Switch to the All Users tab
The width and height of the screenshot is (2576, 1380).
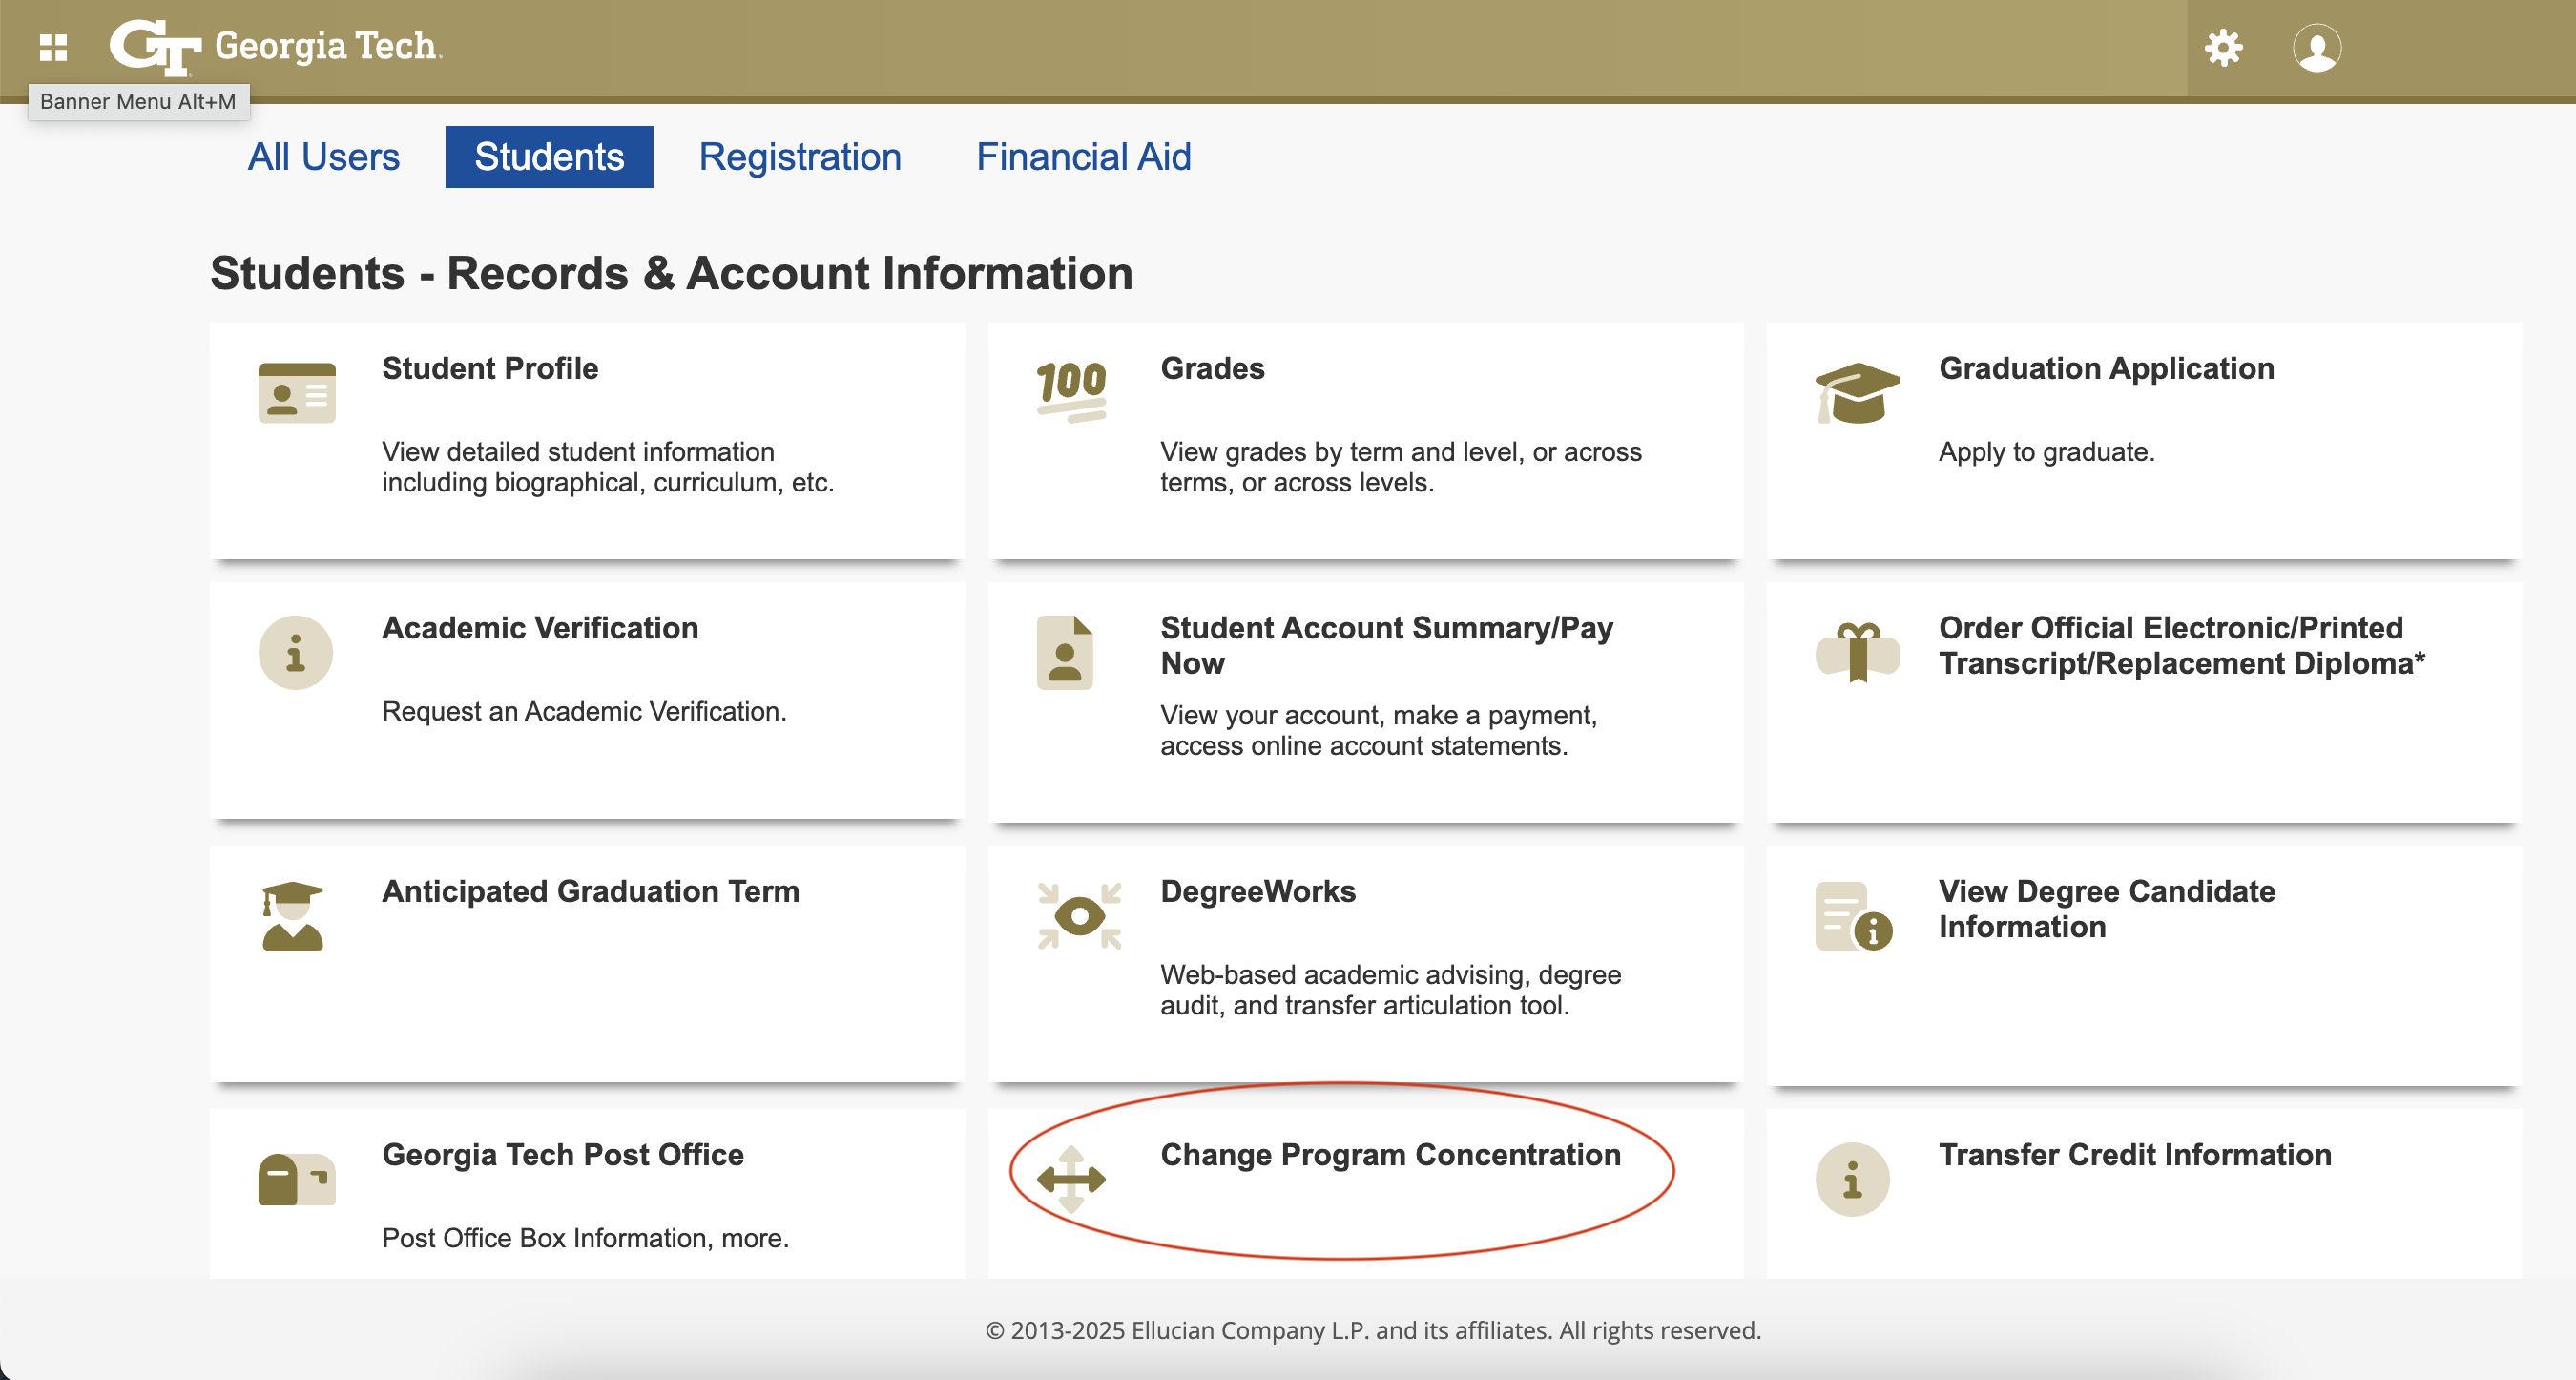click(323, 157)
